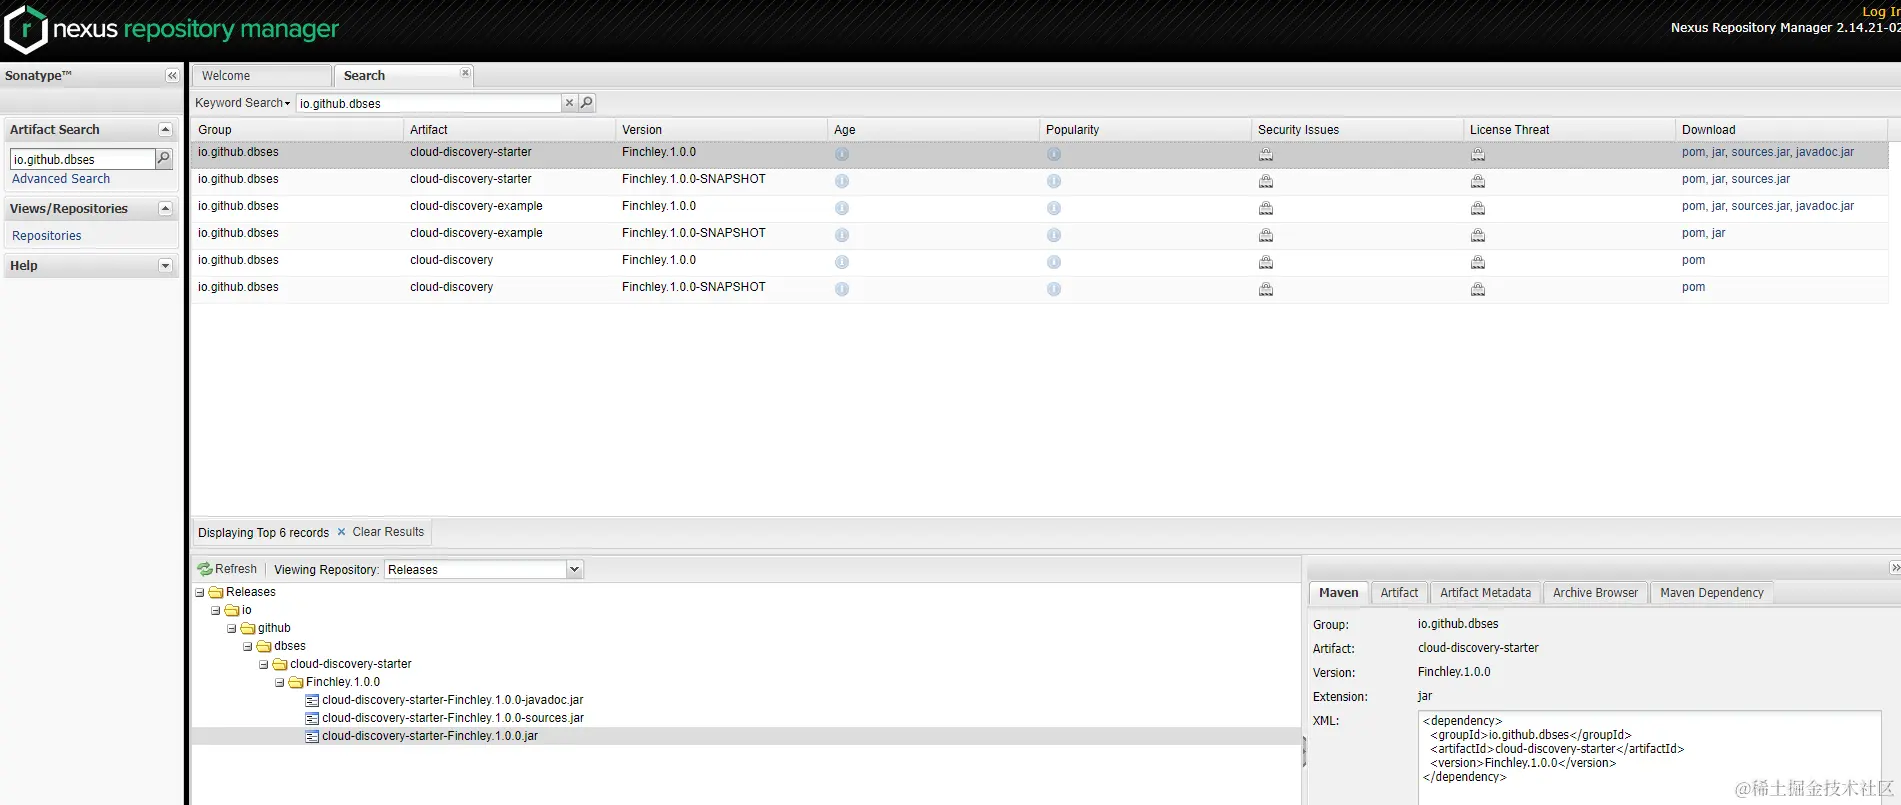This screenshot has height=805, width=1901.
Task: Open Keyword Search type dropdown
Action: [x=243, y=103]
